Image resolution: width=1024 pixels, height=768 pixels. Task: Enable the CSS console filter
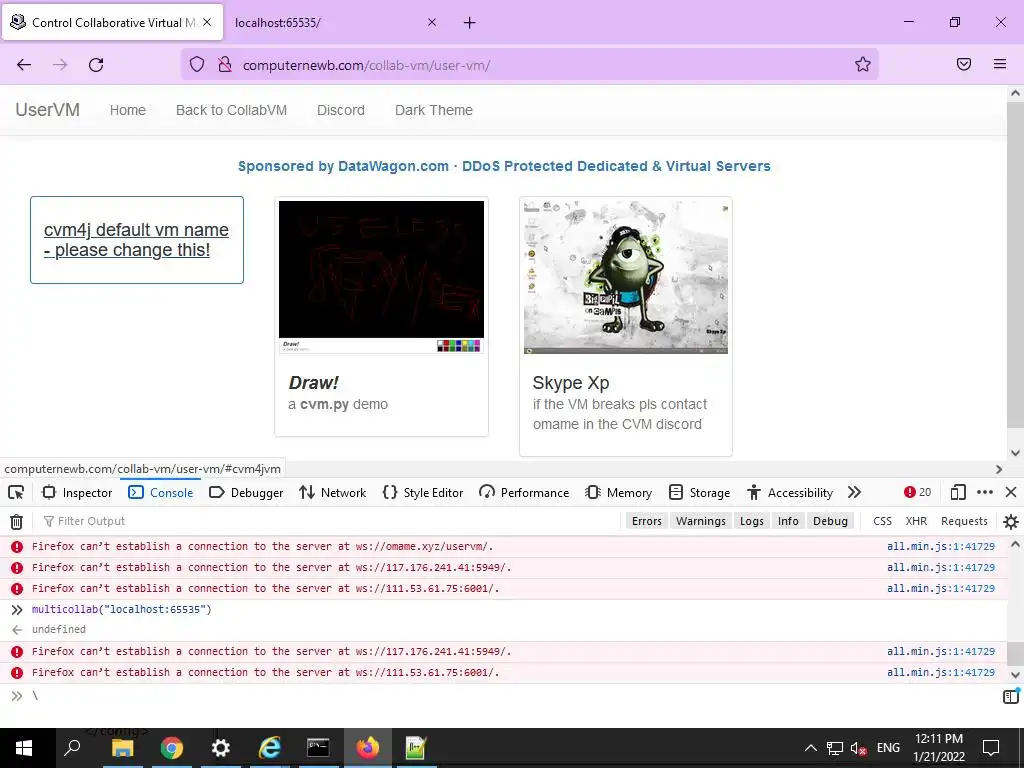coord(882,521)
